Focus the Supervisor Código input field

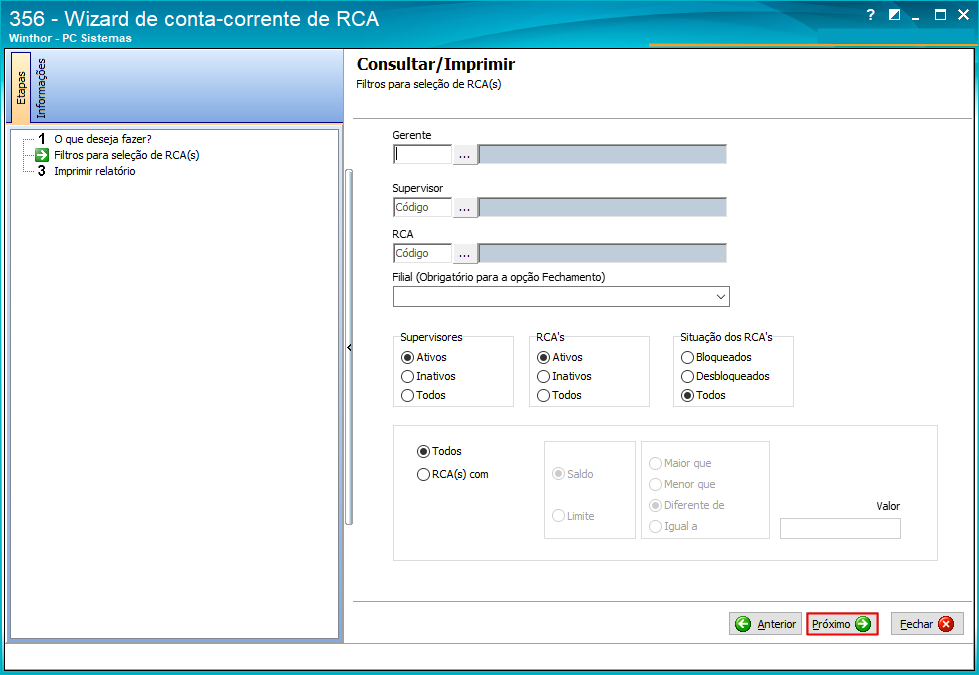click(423, 207)
